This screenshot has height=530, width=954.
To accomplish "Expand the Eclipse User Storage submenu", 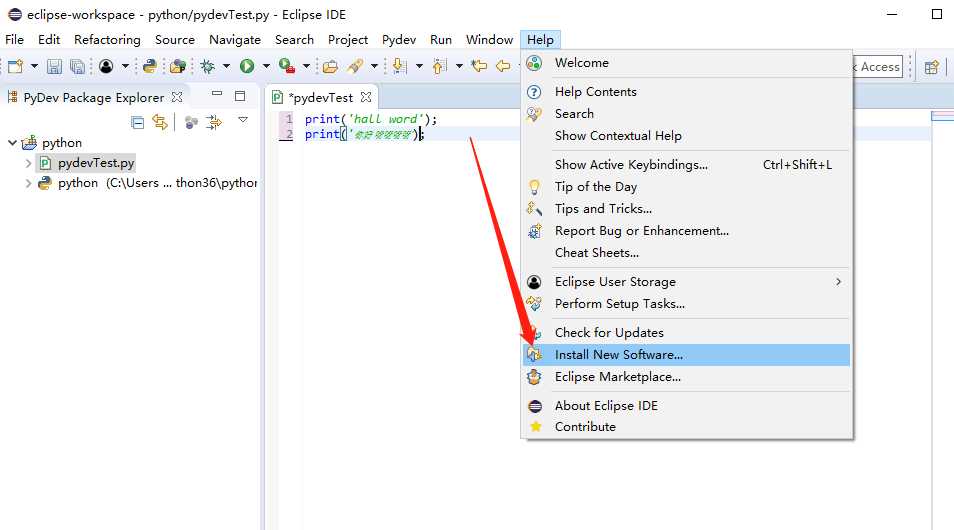I will click(x=686, y=282).
